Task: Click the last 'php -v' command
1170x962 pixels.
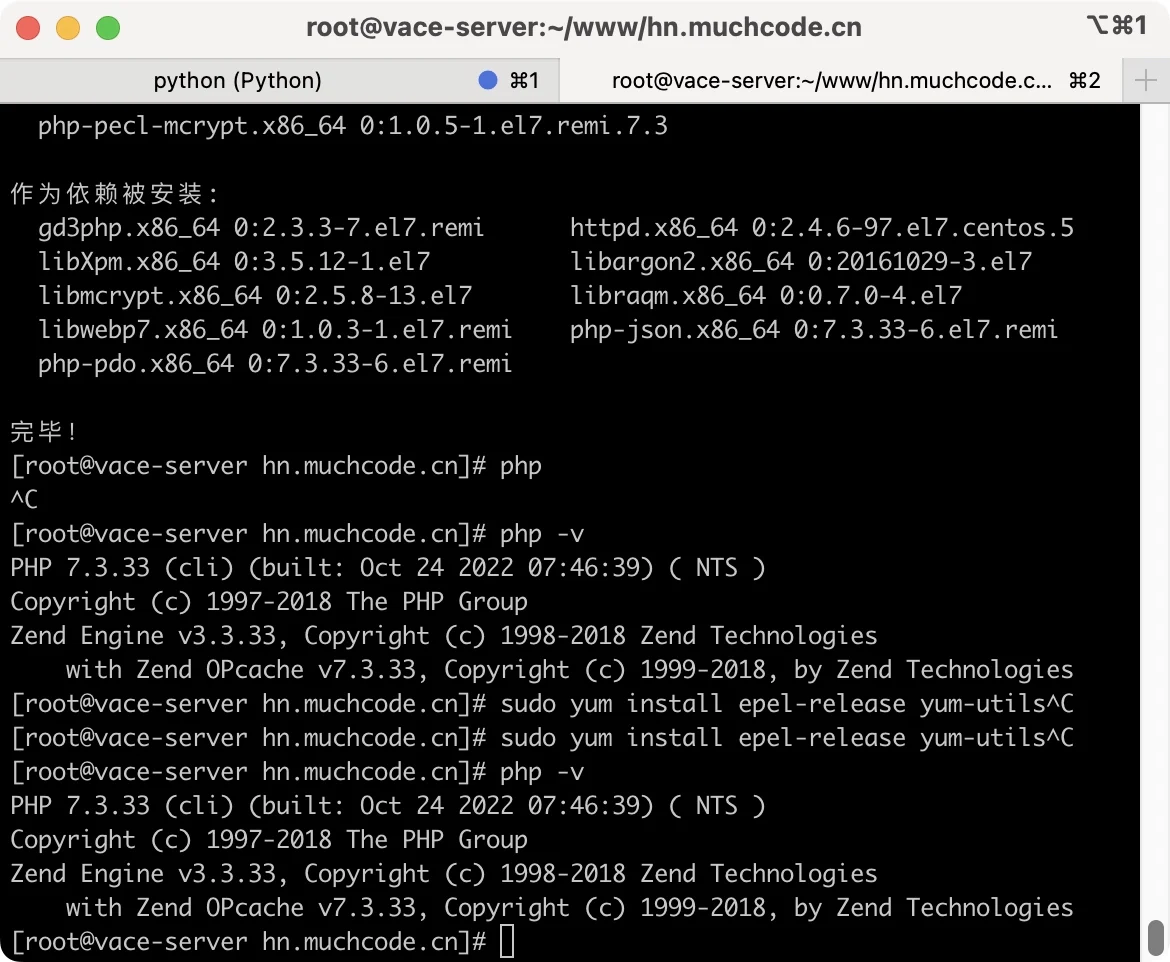Action: pos(542,772)
